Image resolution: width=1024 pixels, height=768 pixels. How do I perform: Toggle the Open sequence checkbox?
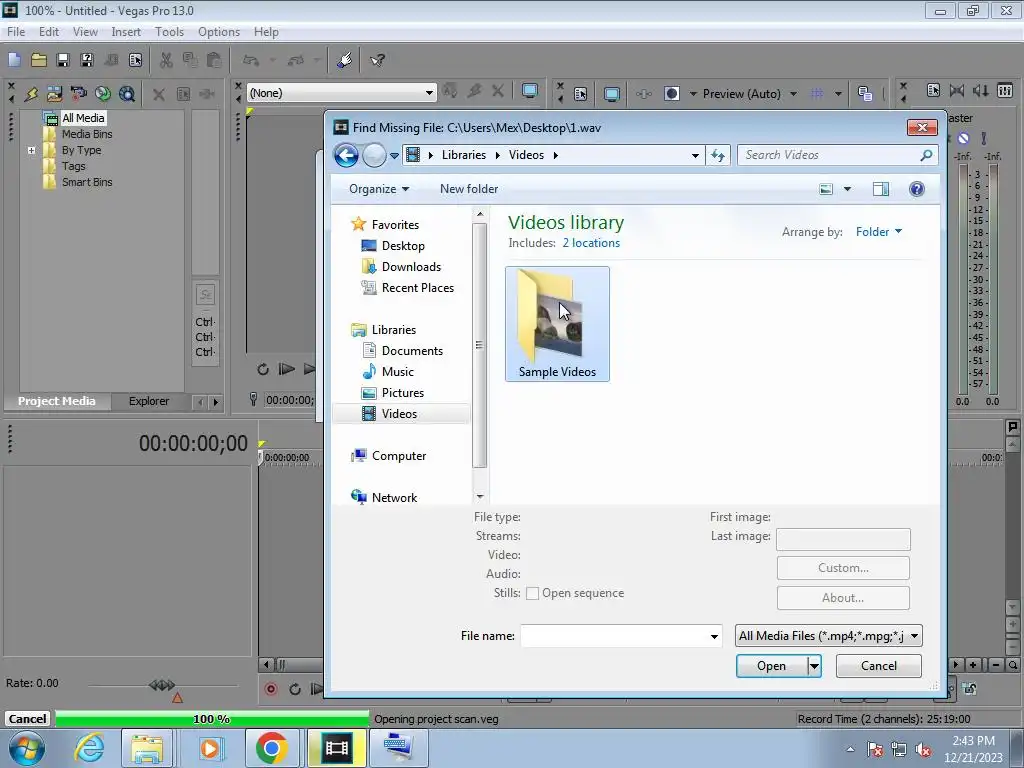[532, 593]
